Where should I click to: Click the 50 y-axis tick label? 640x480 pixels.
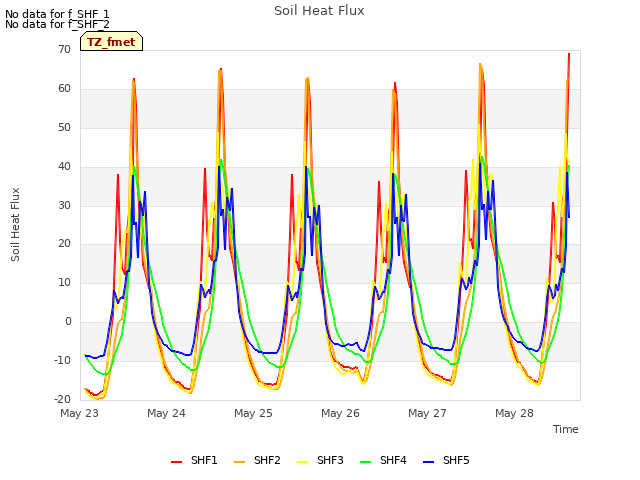coord(64,128)
